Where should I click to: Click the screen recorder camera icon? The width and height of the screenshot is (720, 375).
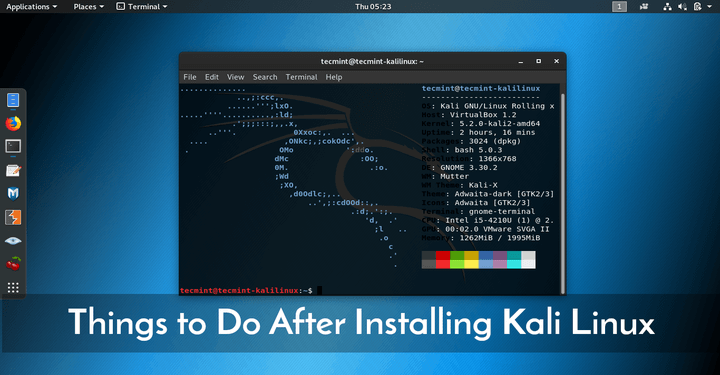(644, 6)
